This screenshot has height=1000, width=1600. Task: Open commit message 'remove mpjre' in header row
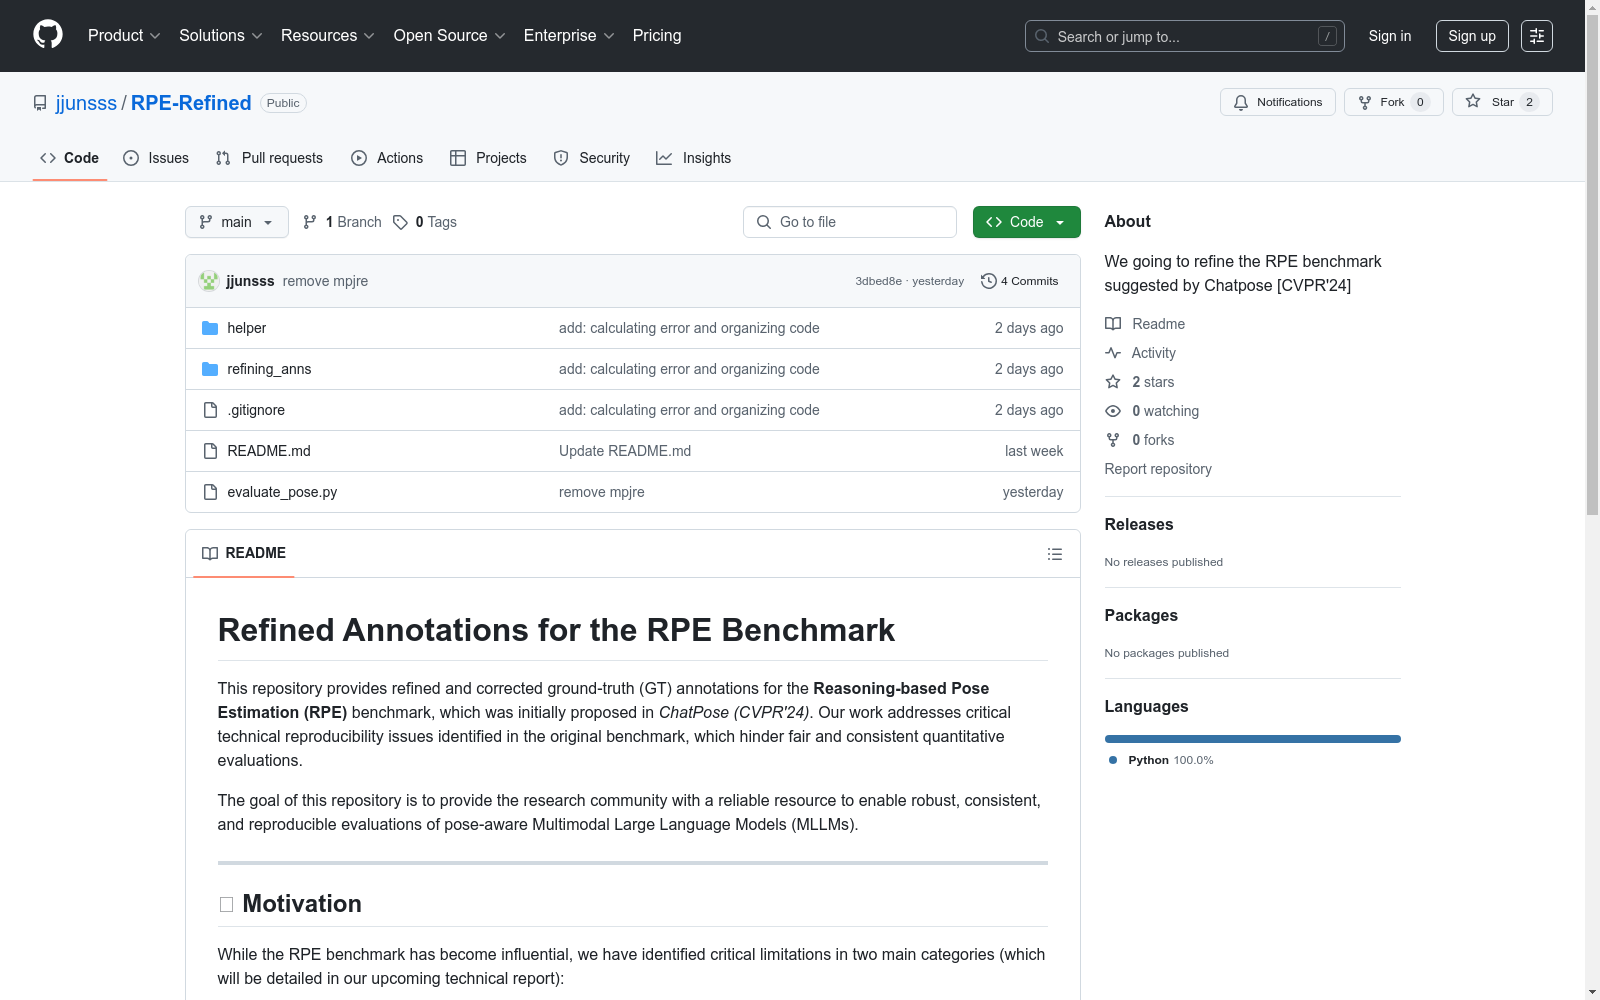325,281
